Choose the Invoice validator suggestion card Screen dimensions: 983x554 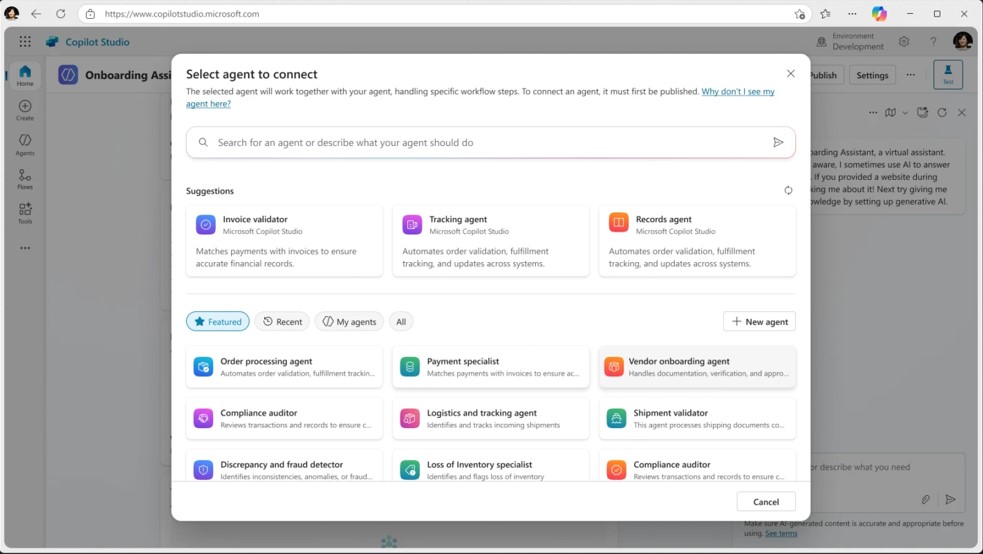pos(284,241)
